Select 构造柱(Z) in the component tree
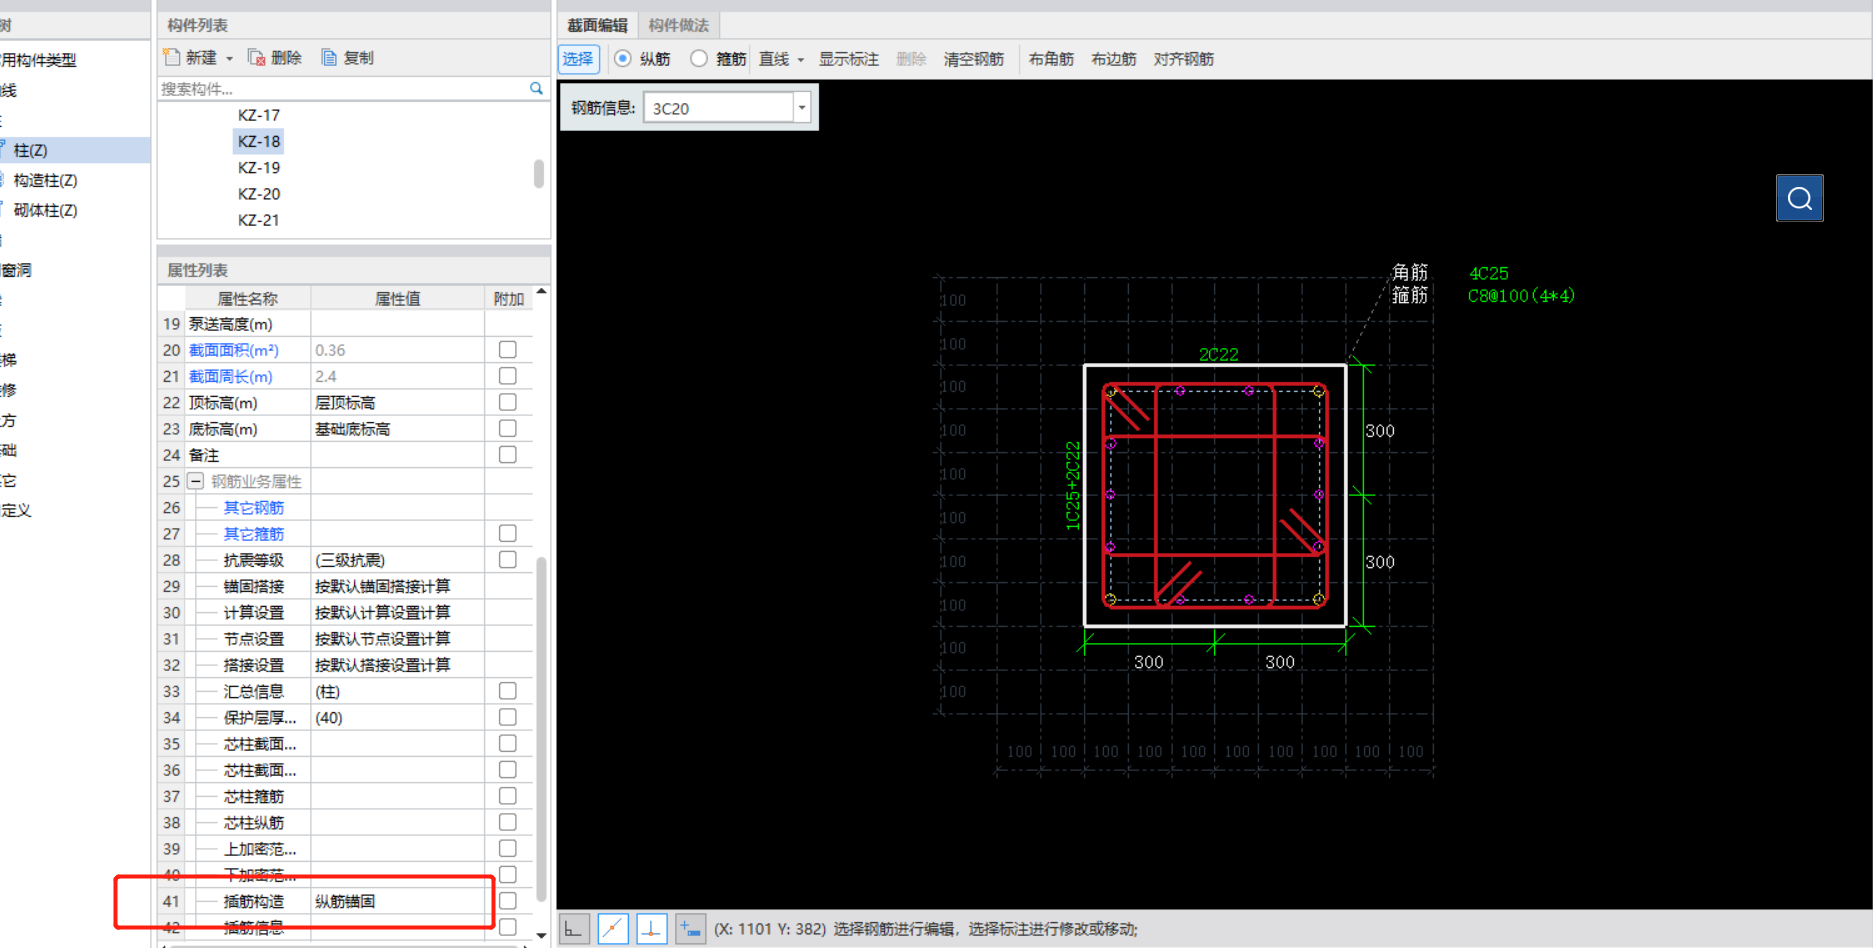1873x948 pixels. [x=45, y=180]
